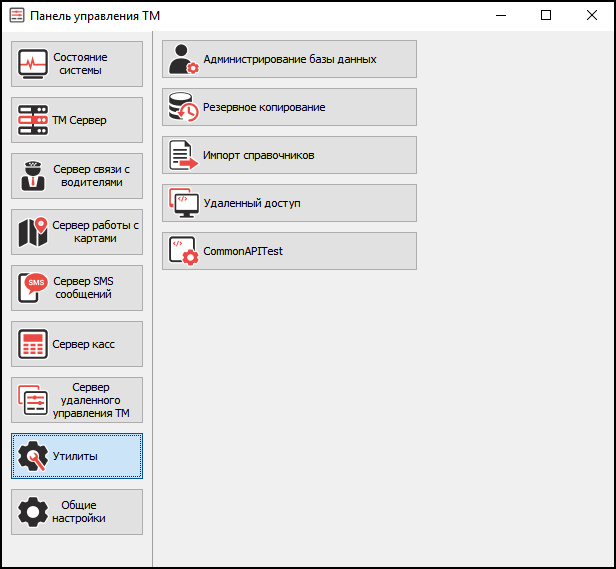Click the sliders icon for remote control server
616x569 pixels.
pos(33,400)
